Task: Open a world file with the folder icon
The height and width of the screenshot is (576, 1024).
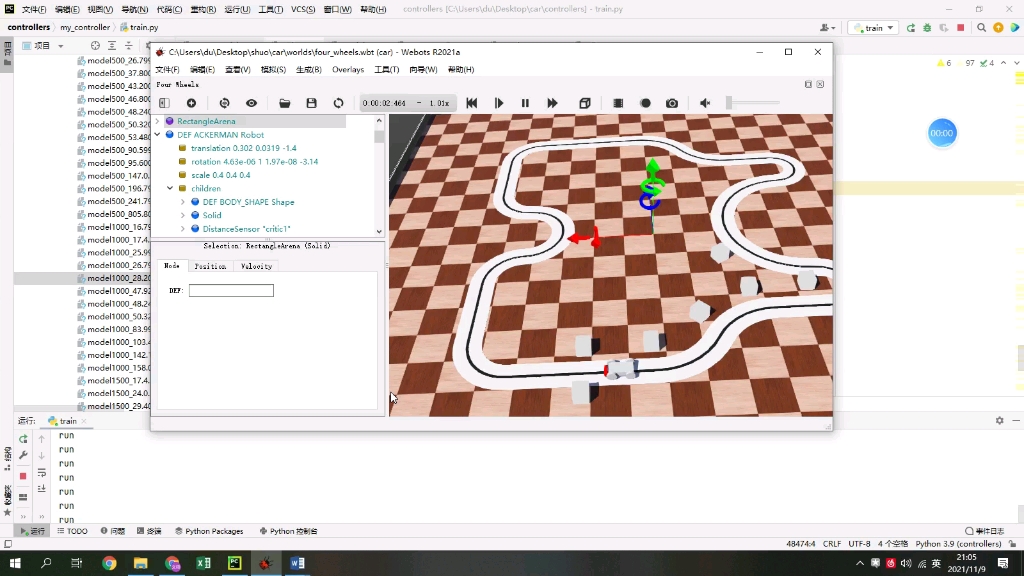Action: click(285, 103)
